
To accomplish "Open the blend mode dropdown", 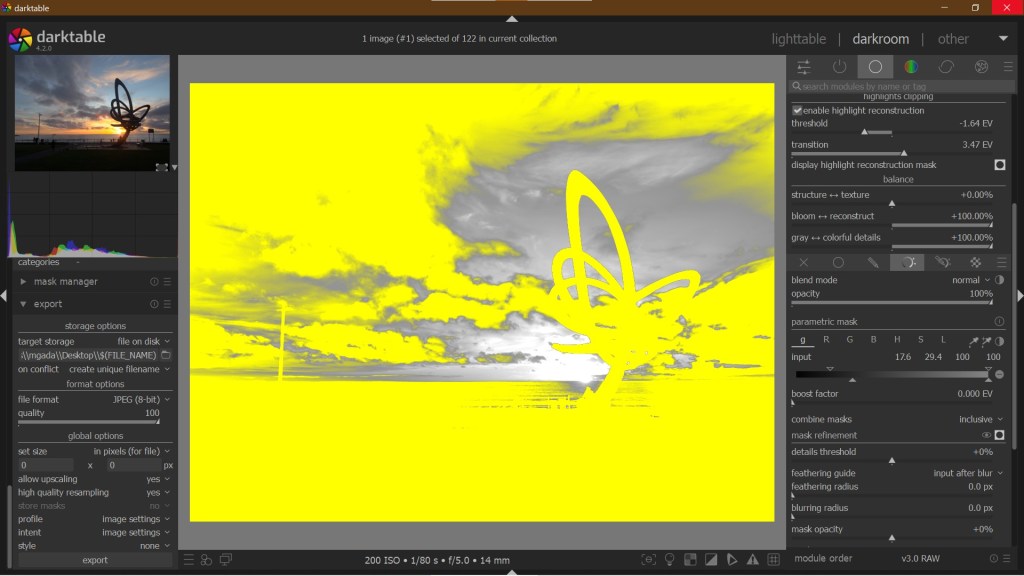I will coord(971,280).
